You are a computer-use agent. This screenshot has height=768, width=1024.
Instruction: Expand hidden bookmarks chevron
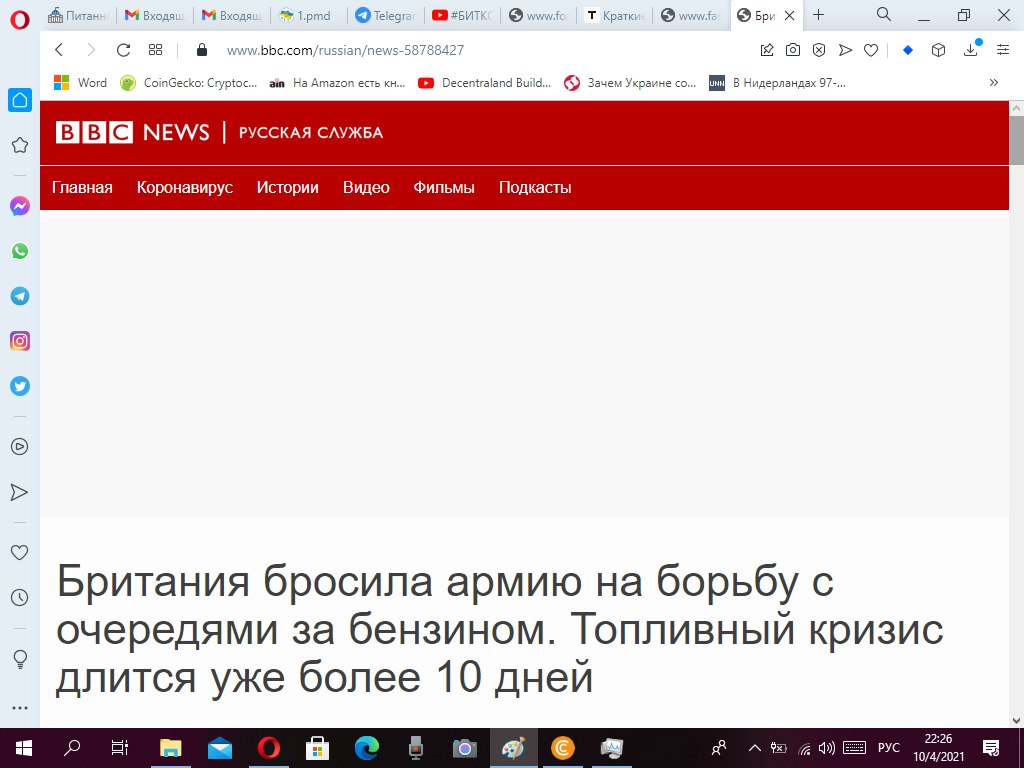click(993, 82)
